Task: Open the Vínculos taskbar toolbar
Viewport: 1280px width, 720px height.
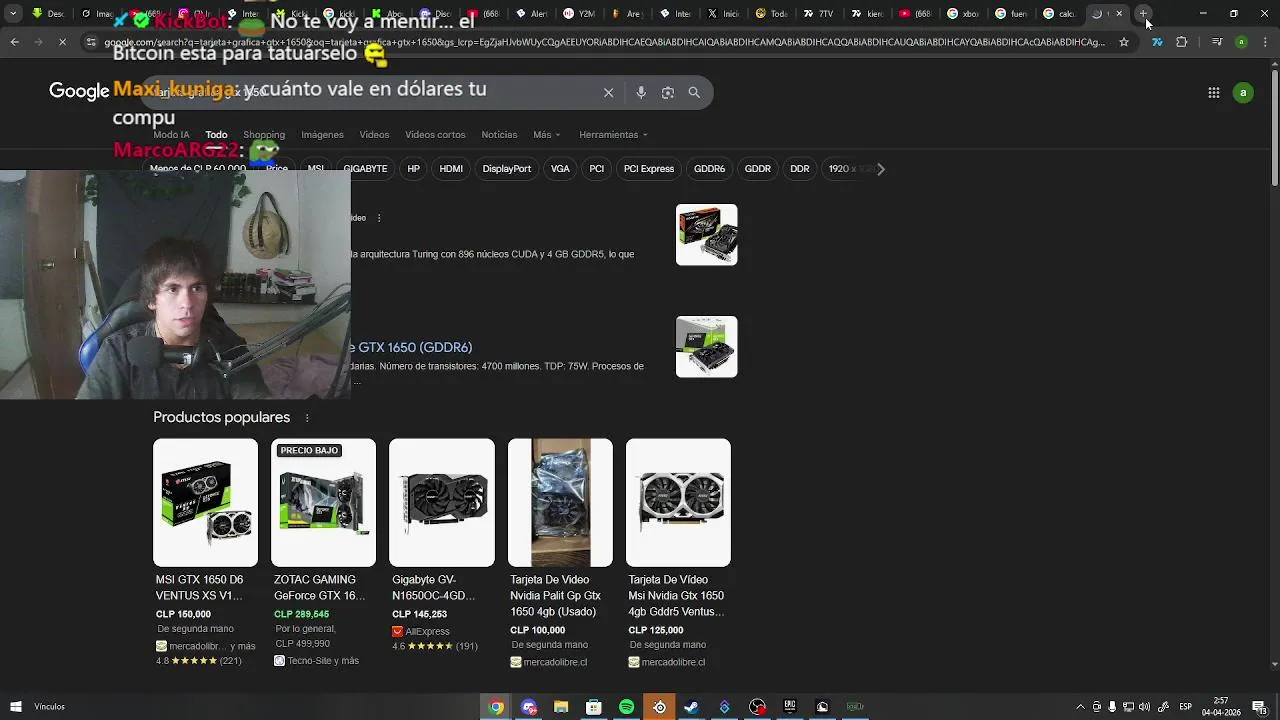Action: pyautogui.click(x=49, y=707)
